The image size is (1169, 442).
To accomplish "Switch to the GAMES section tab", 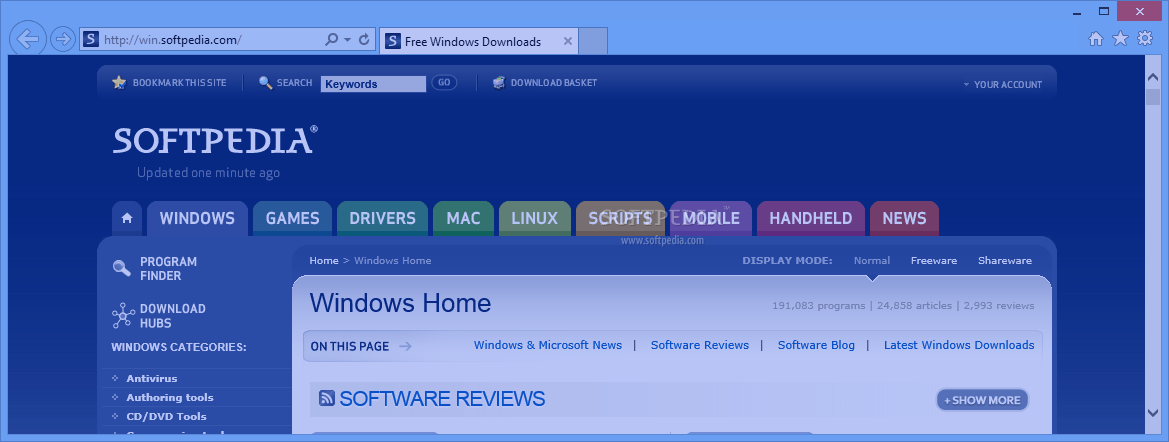I will (292, 218).
